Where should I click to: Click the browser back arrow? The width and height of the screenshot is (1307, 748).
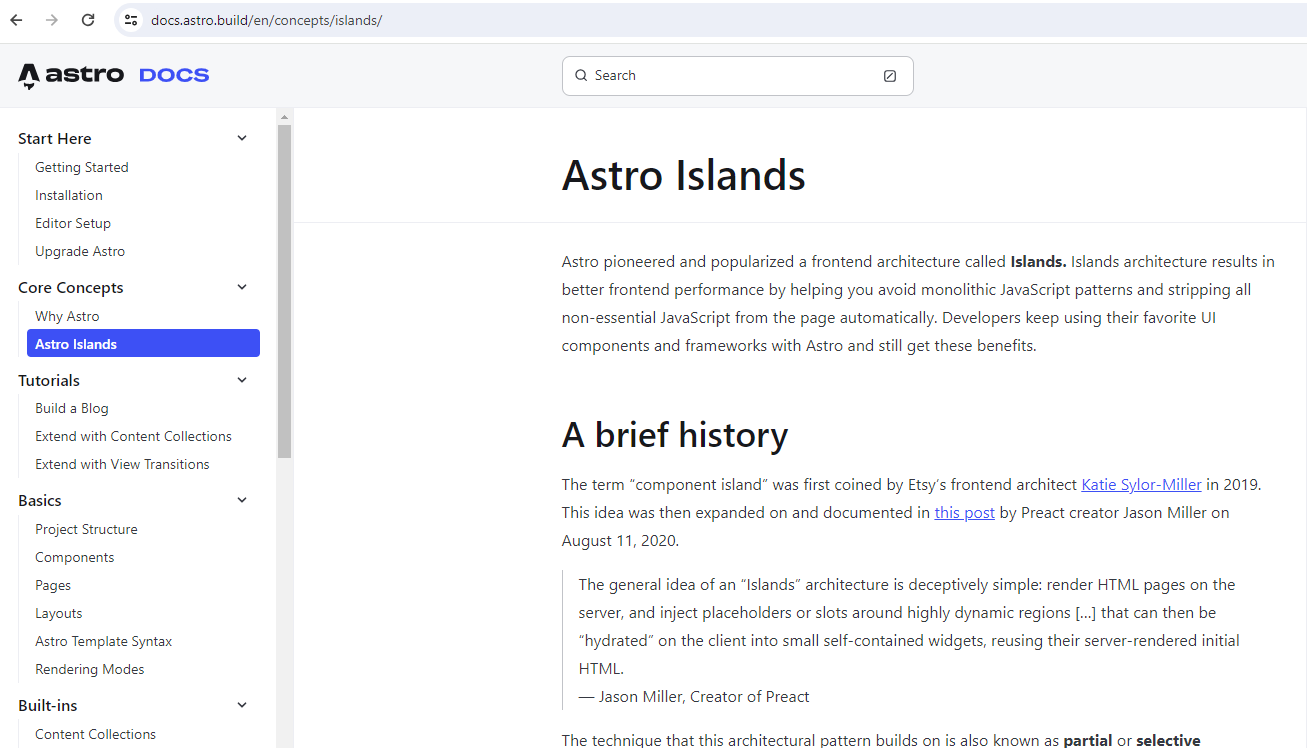(x=16, y=20)
